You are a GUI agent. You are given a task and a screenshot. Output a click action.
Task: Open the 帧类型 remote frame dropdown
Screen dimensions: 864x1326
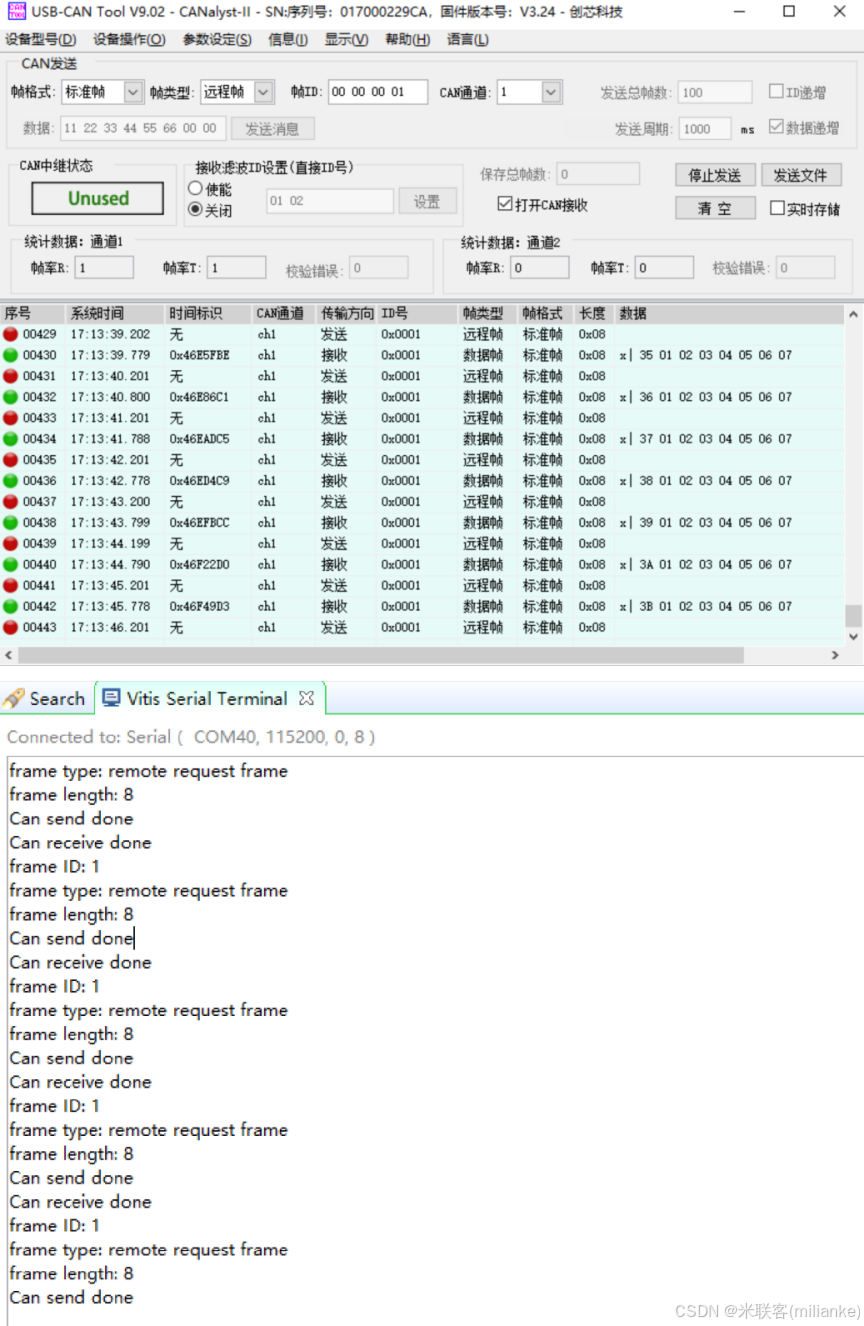pos(262,91)
